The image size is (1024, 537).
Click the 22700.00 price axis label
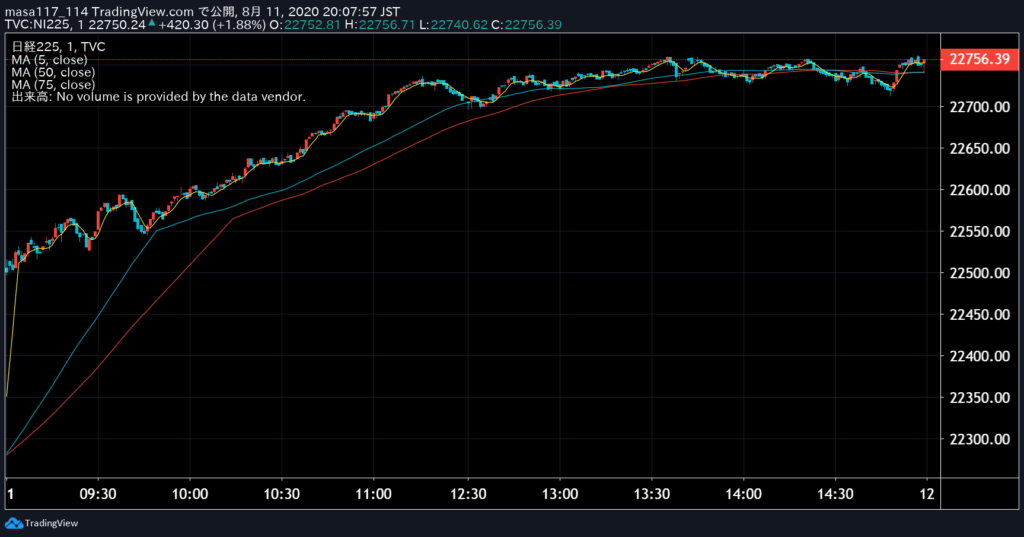tap(979, 106)
